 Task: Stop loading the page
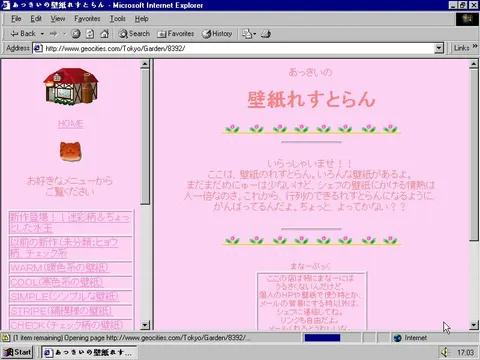76,34
